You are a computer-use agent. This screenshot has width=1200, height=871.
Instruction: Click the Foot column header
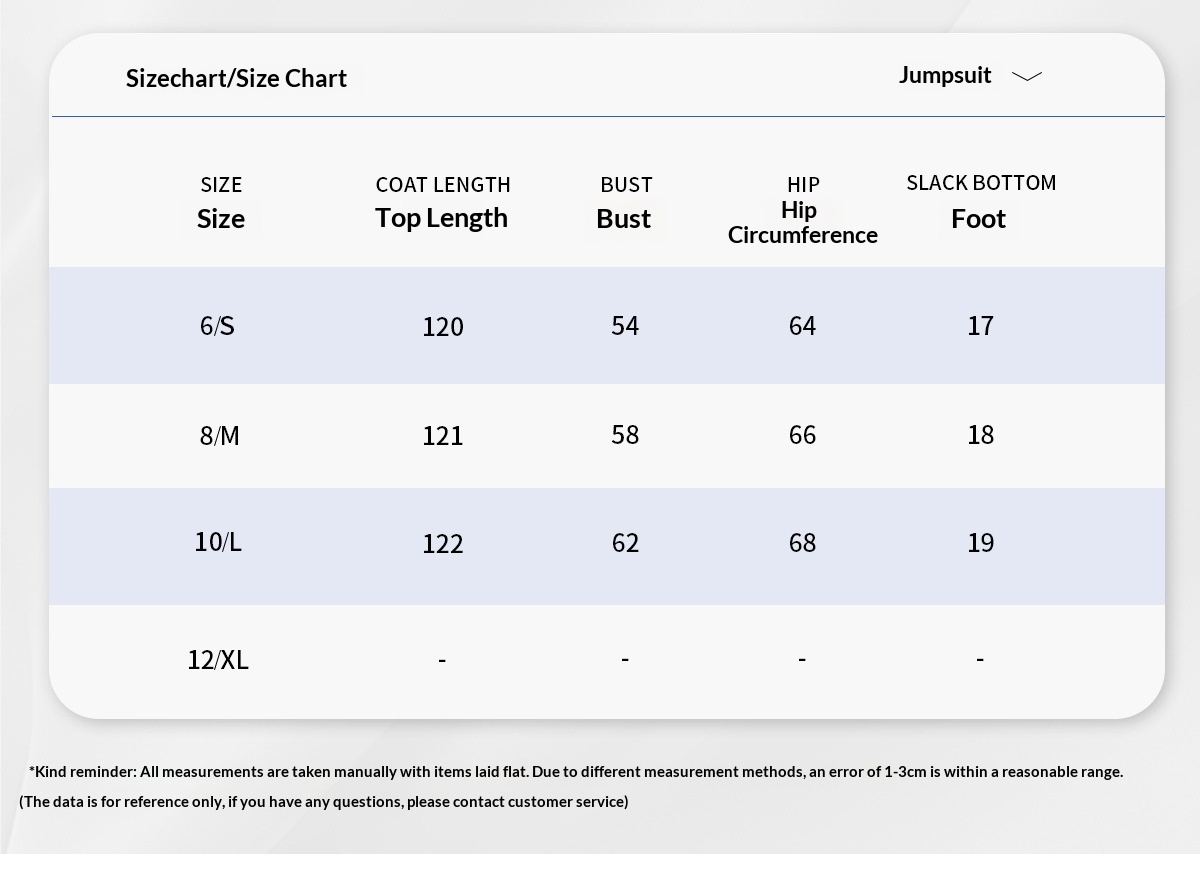(978, 218)
